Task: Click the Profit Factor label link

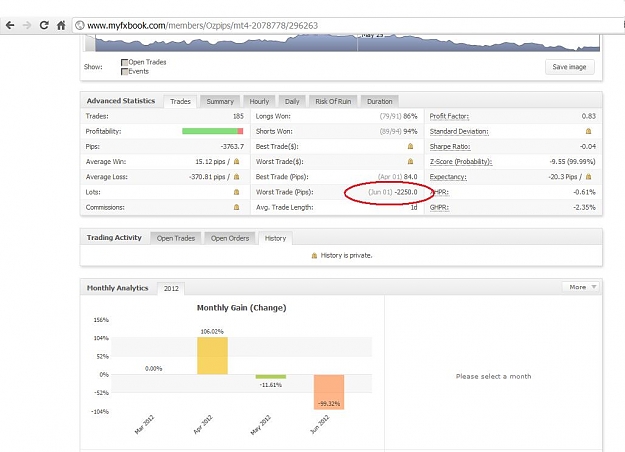Action: coord(449,116)
